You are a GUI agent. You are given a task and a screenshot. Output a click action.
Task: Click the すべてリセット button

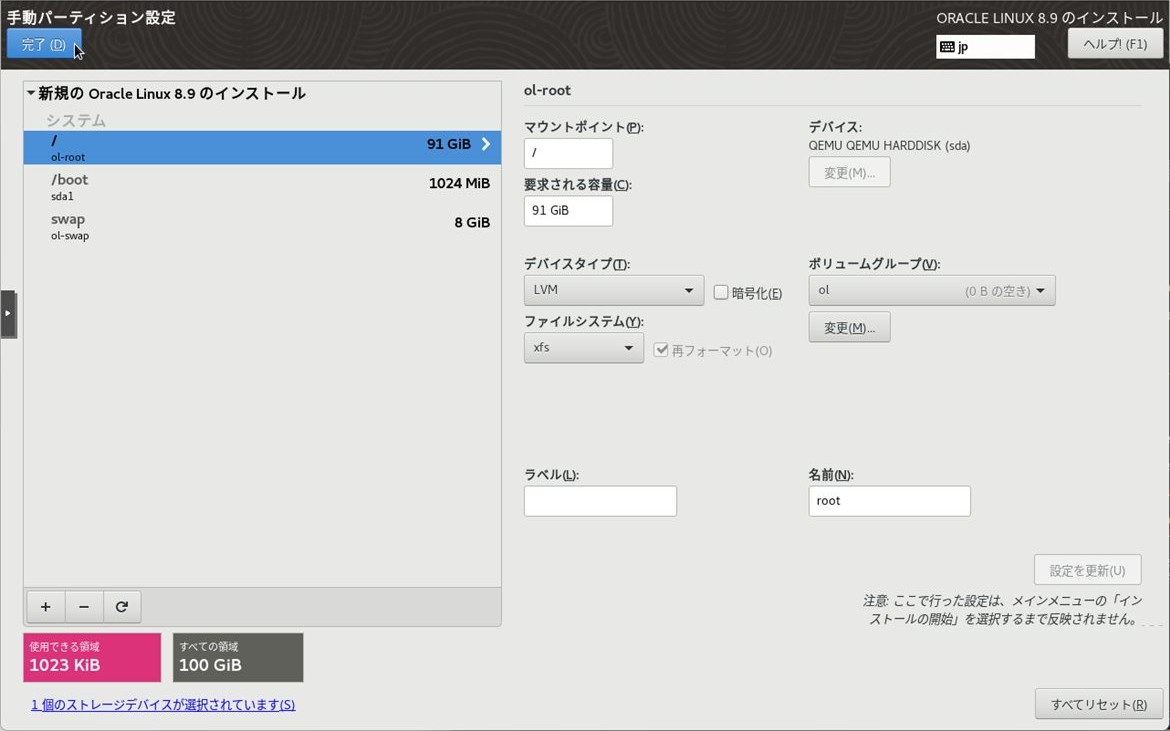(x=1098, y=704)
